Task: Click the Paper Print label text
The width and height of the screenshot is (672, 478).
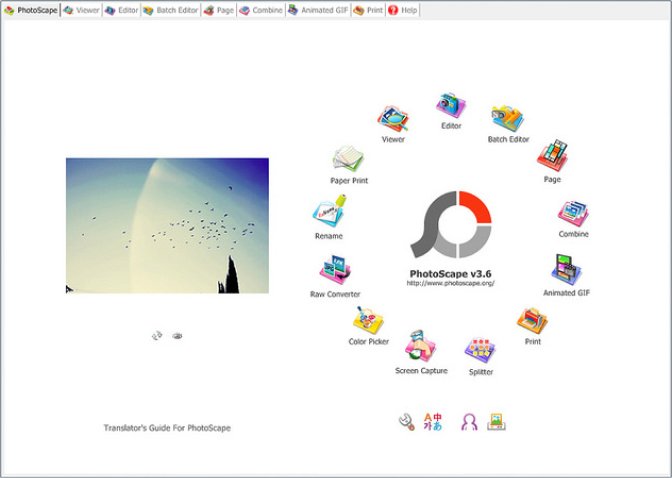Action: point(349,180)
